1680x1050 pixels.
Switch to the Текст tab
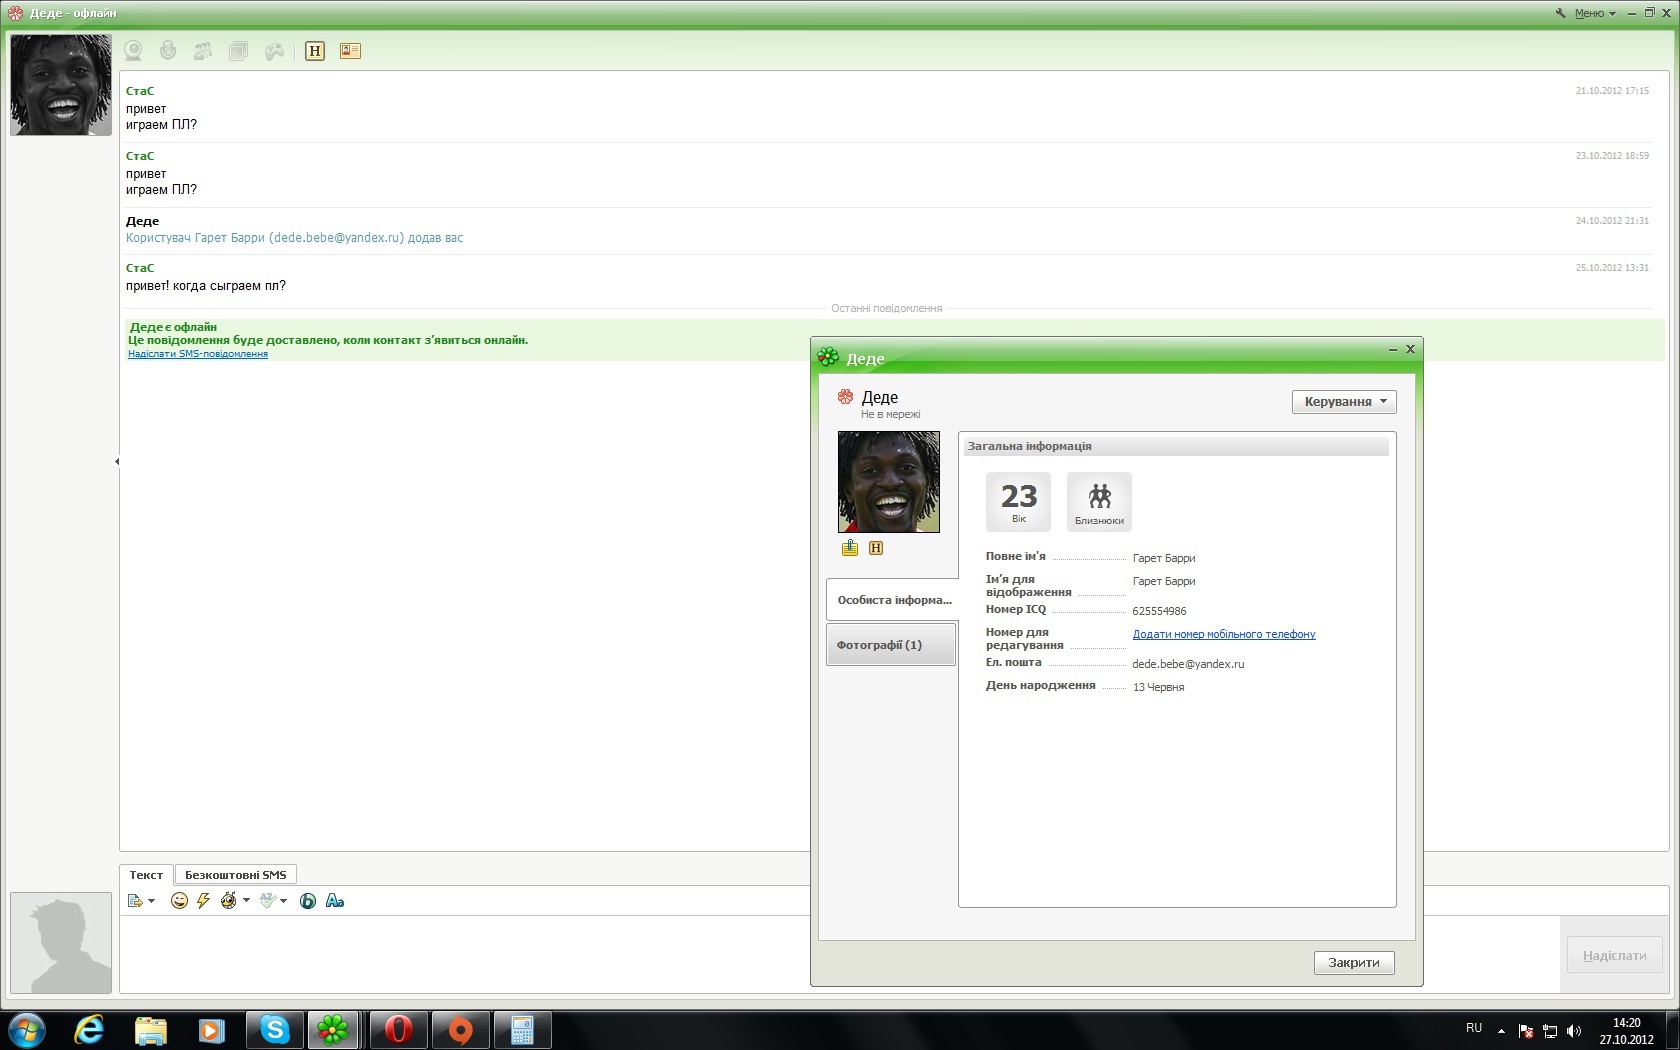click(146, 875)
